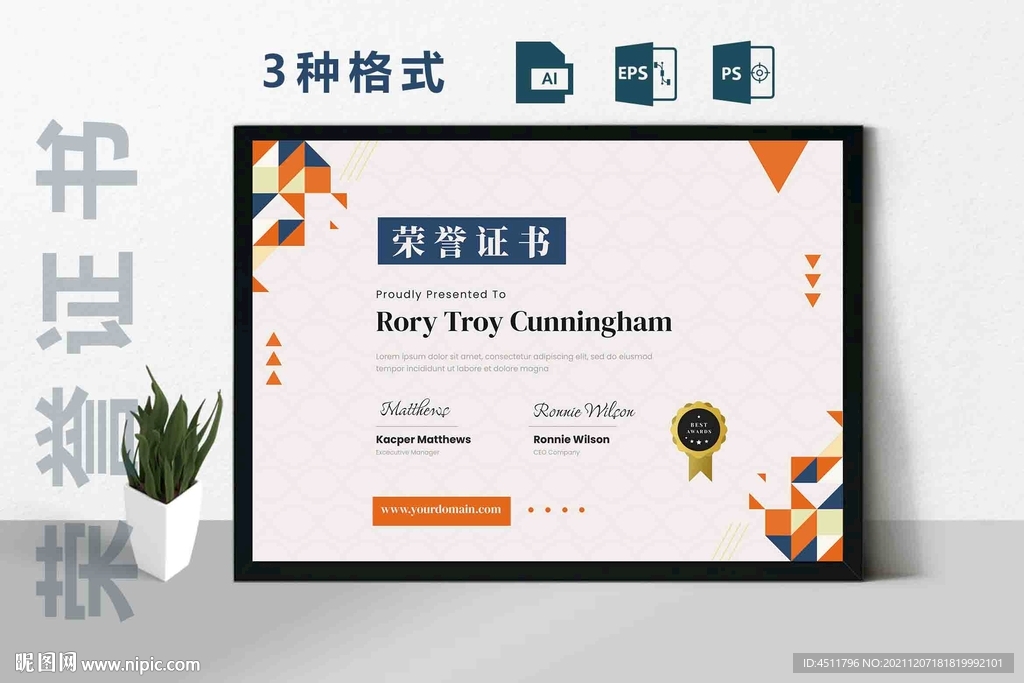Click the Matthews handwritten signature
The height and width of the screenshot is (683, 1024).
click(x=415, y=409)
